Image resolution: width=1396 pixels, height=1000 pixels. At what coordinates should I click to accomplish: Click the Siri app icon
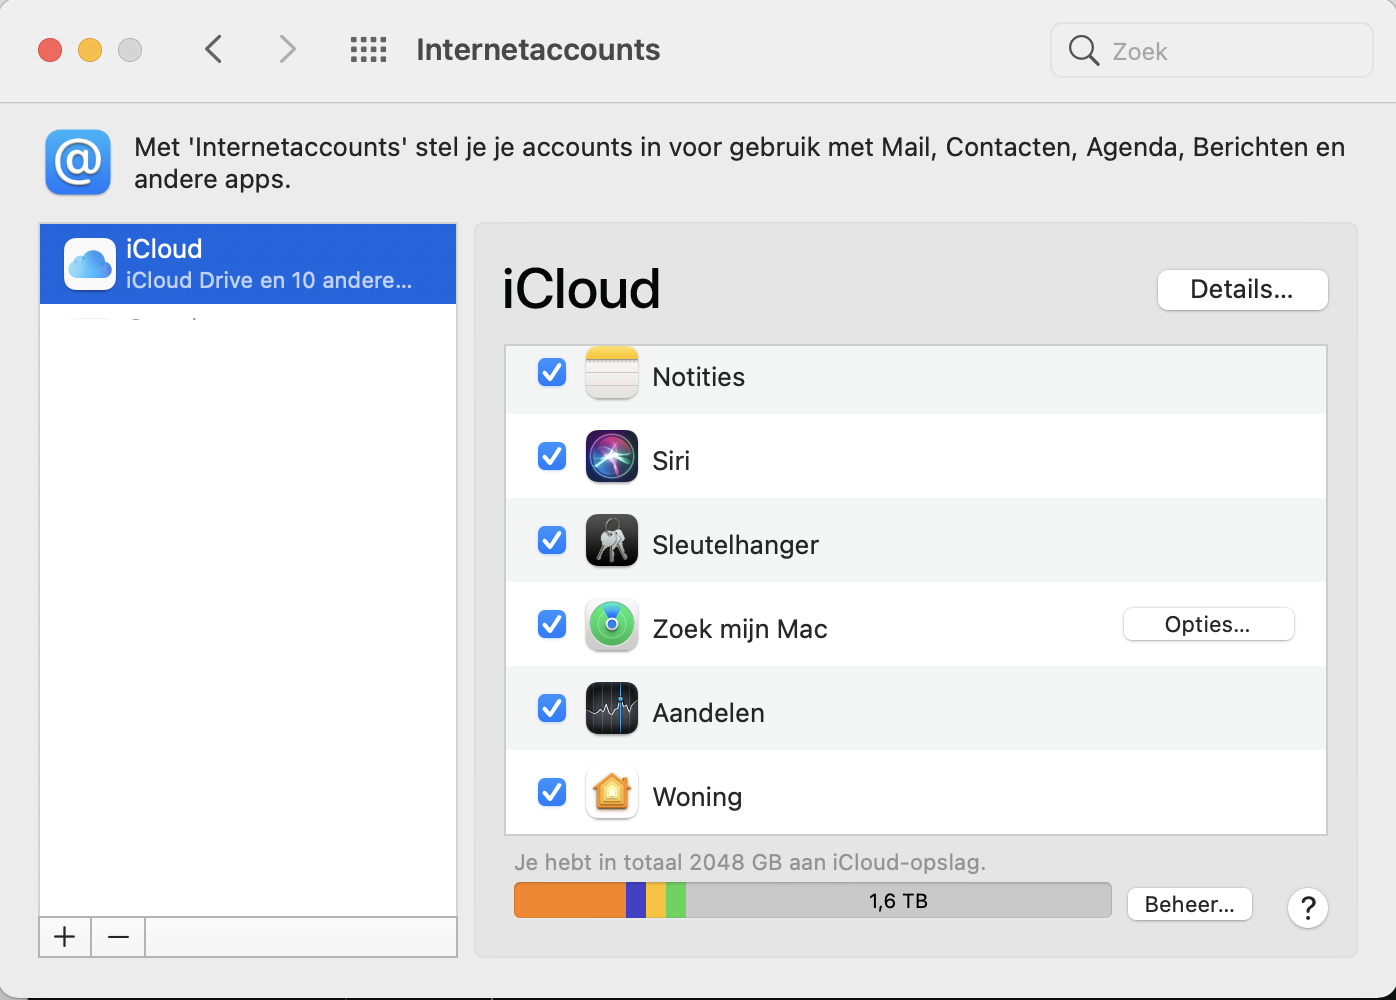[x=611, y=457]
